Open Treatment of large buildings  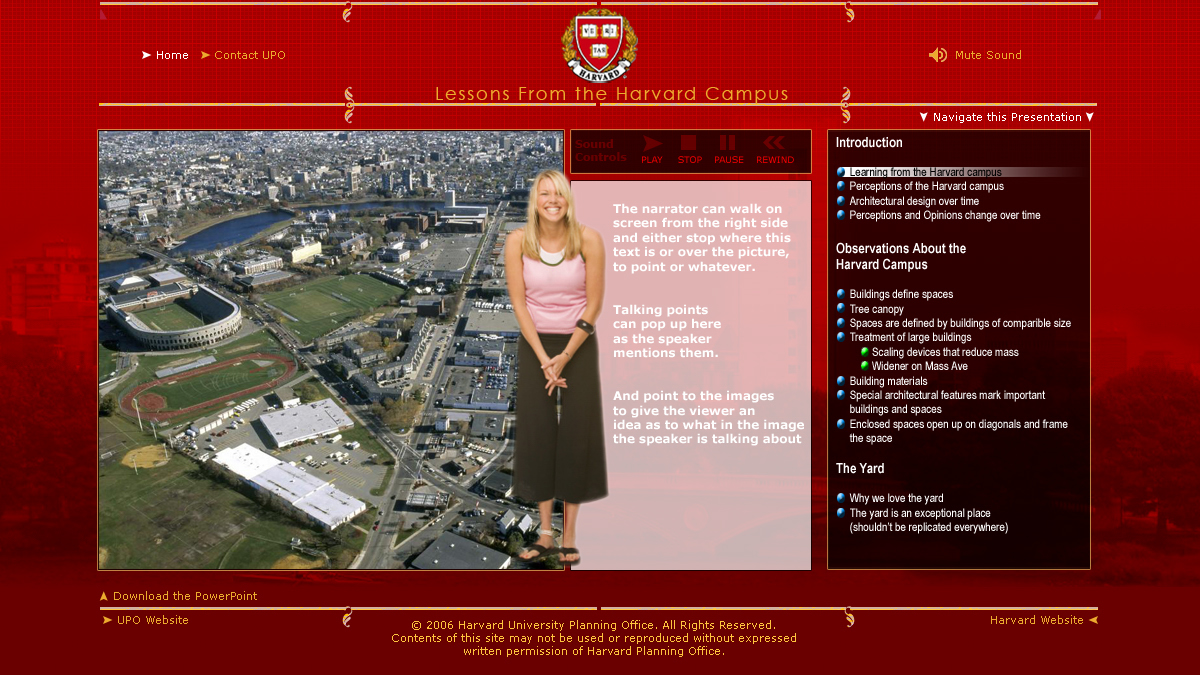pyautogui.click(x=910, y=337)
